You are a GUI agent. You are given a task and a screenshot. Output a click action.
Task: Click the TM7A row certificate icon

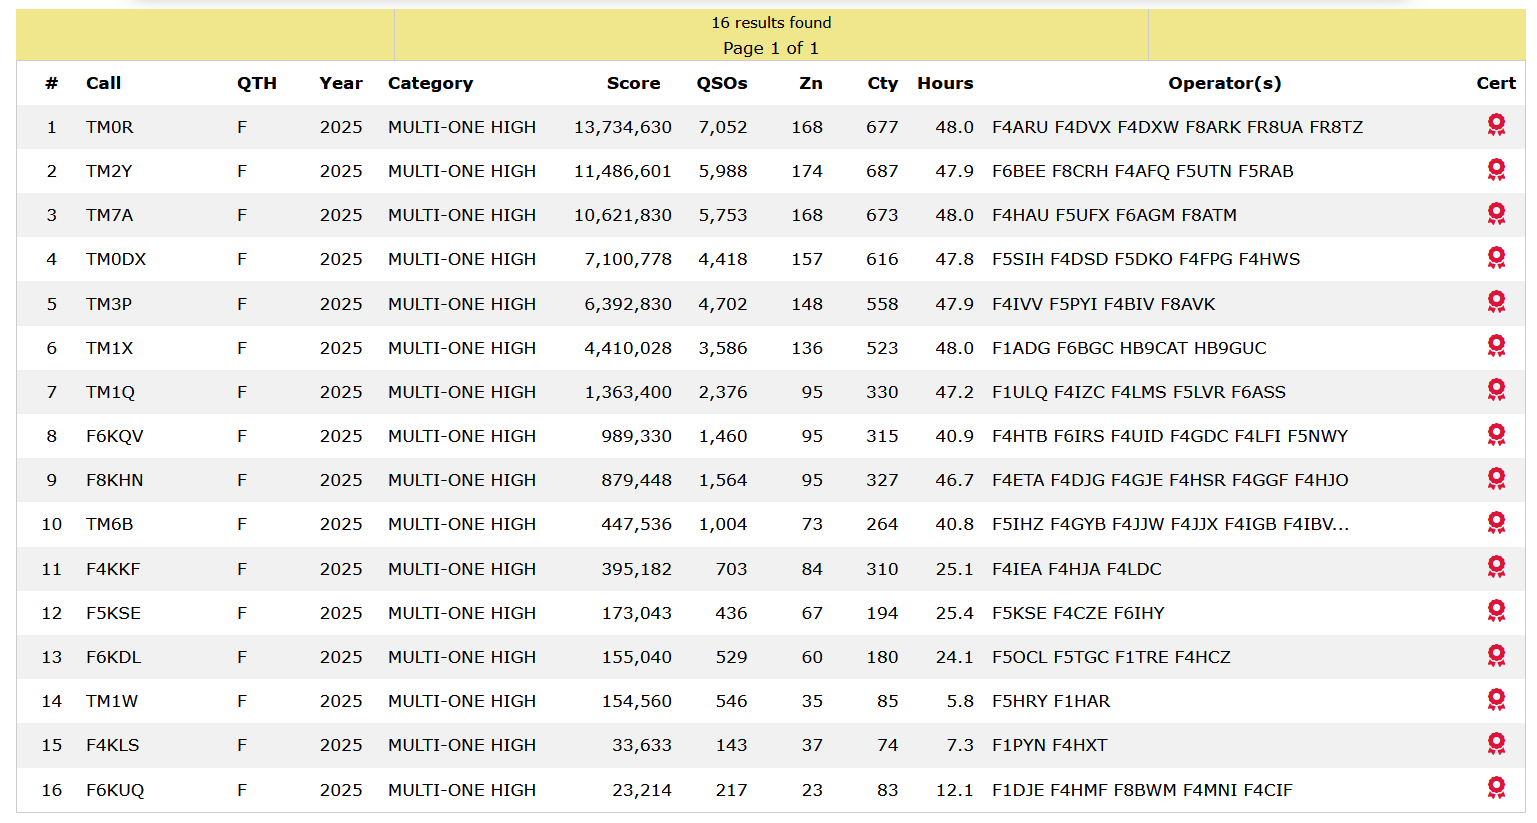1496,214
